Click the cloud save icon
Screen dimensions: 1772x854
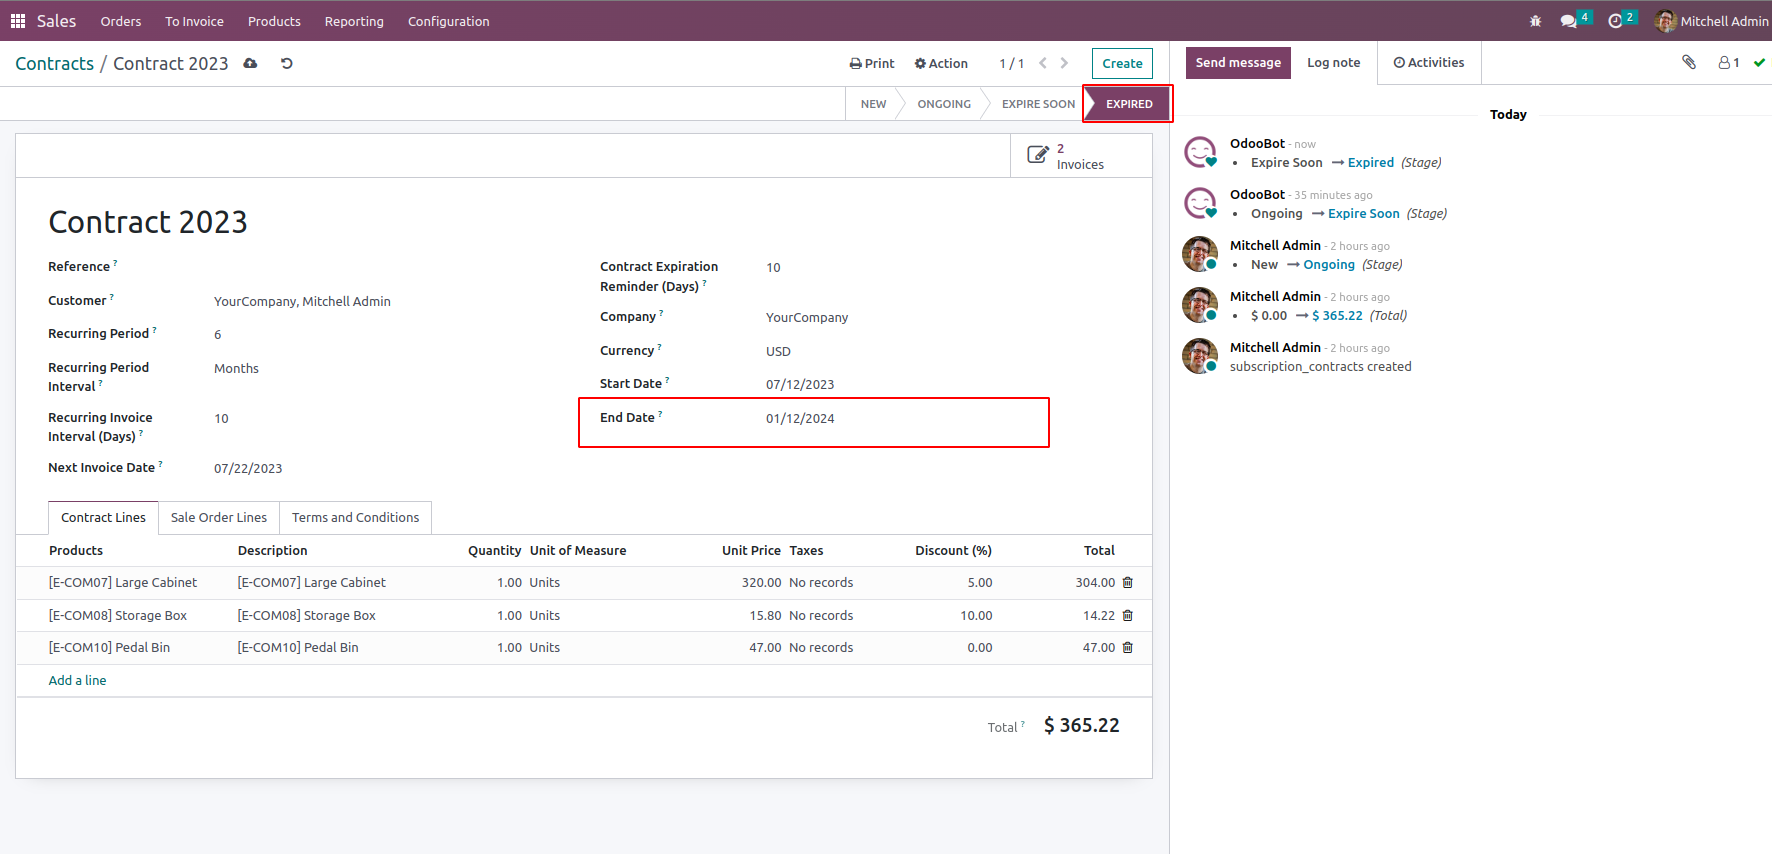tap(250, 63)
